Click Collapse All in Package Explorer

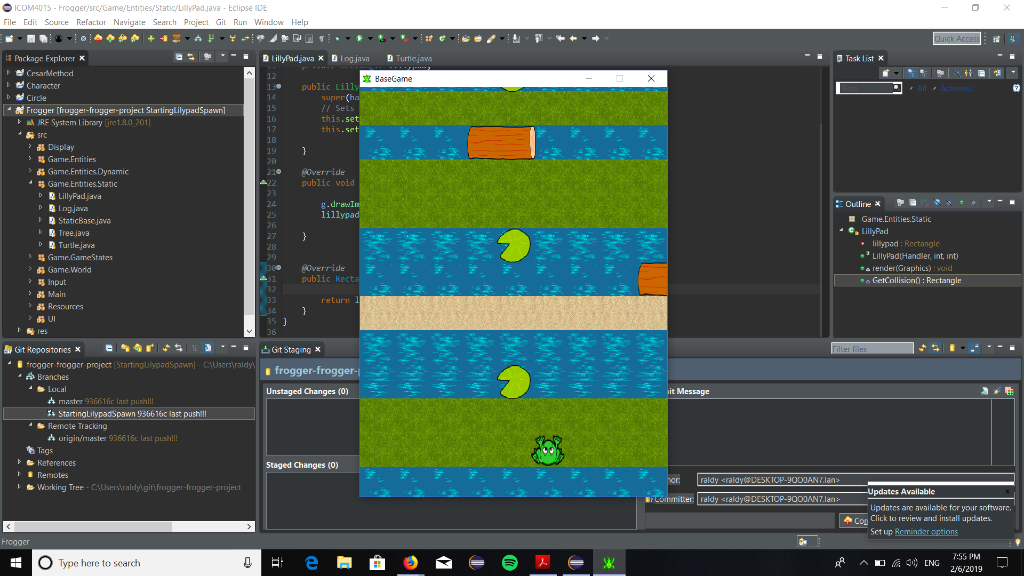tap(178, 57)
